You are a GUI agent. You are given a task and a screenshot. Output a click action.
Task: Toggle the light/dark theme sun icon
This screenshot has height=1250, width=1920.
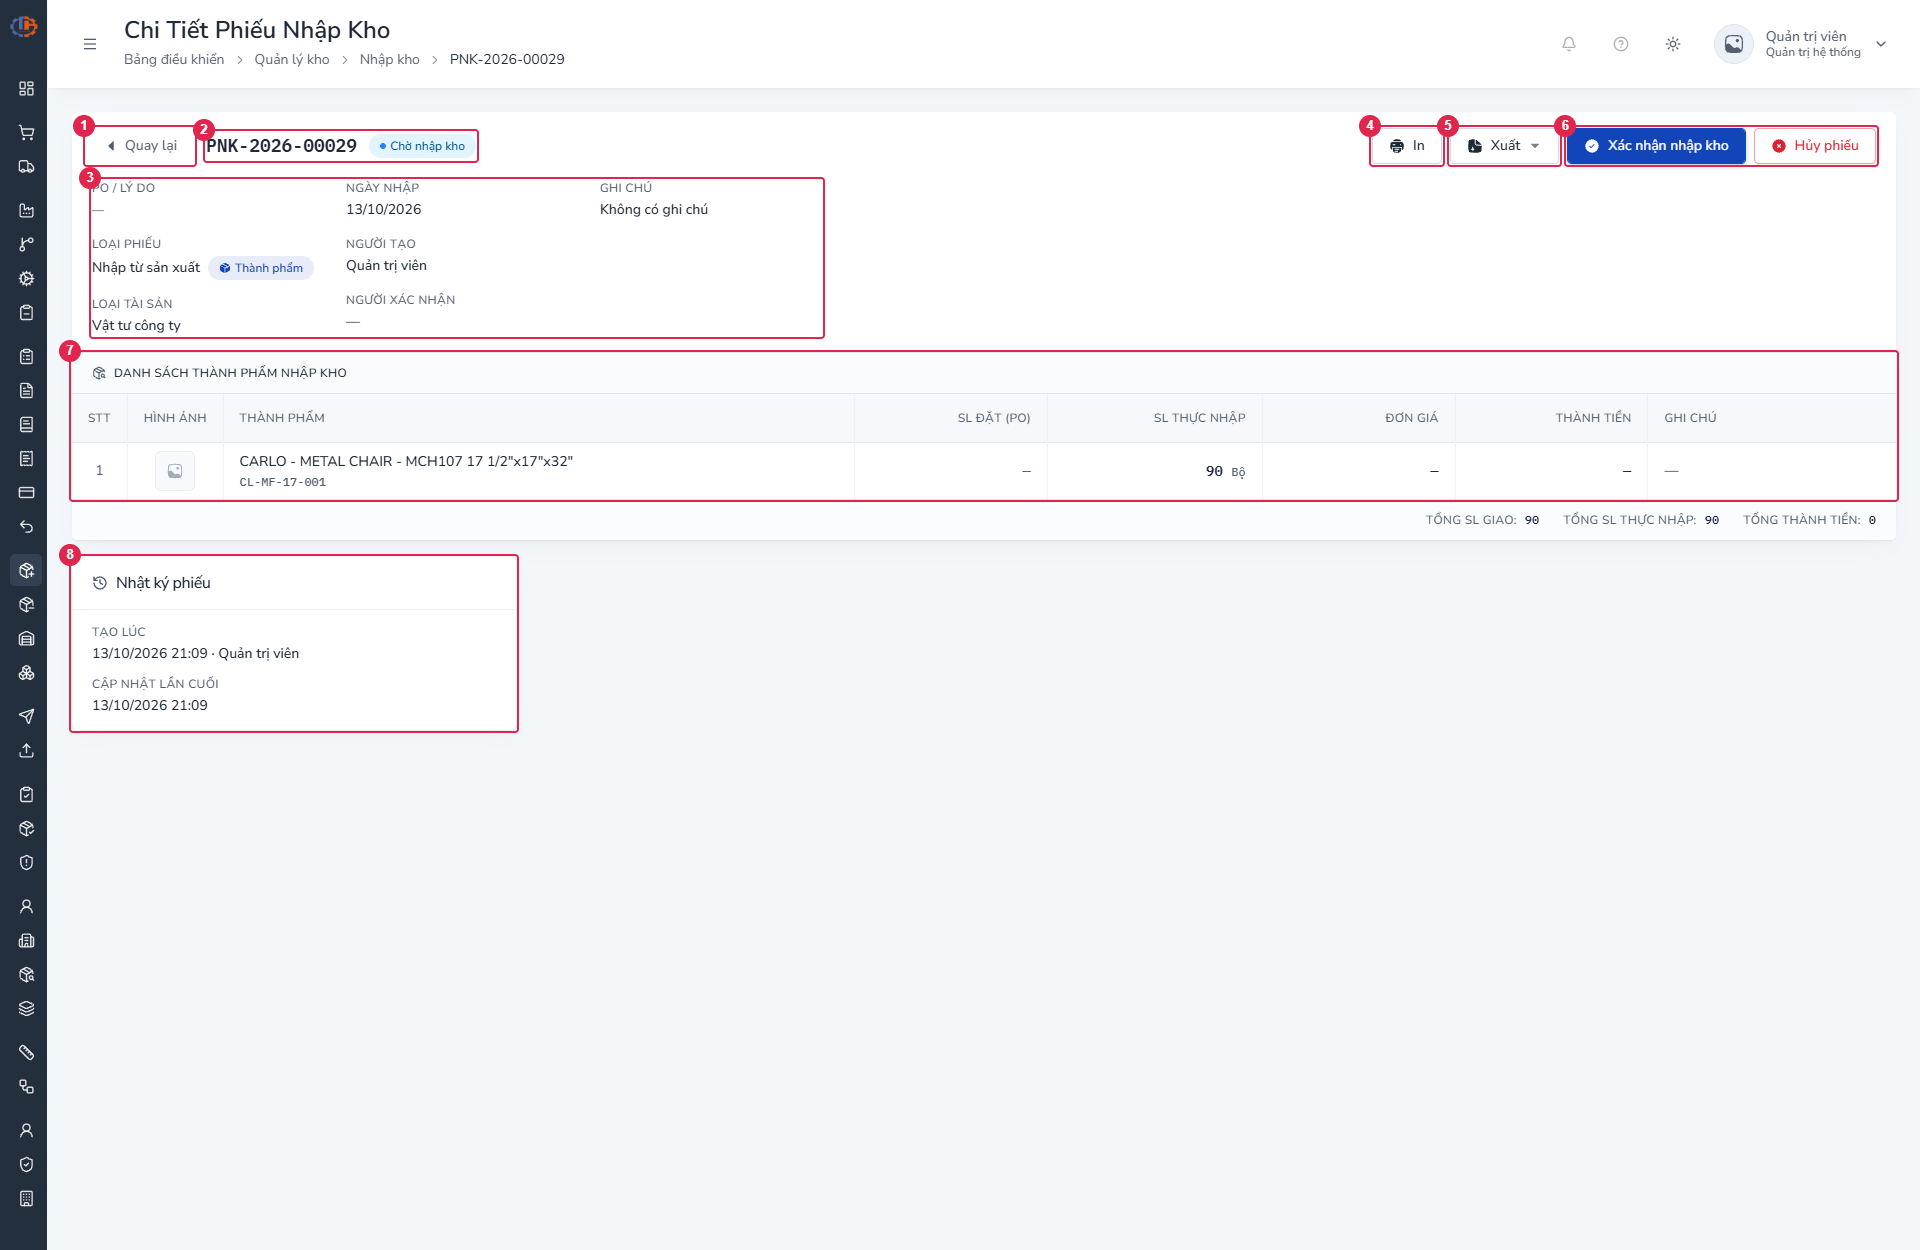(1673, 44)
